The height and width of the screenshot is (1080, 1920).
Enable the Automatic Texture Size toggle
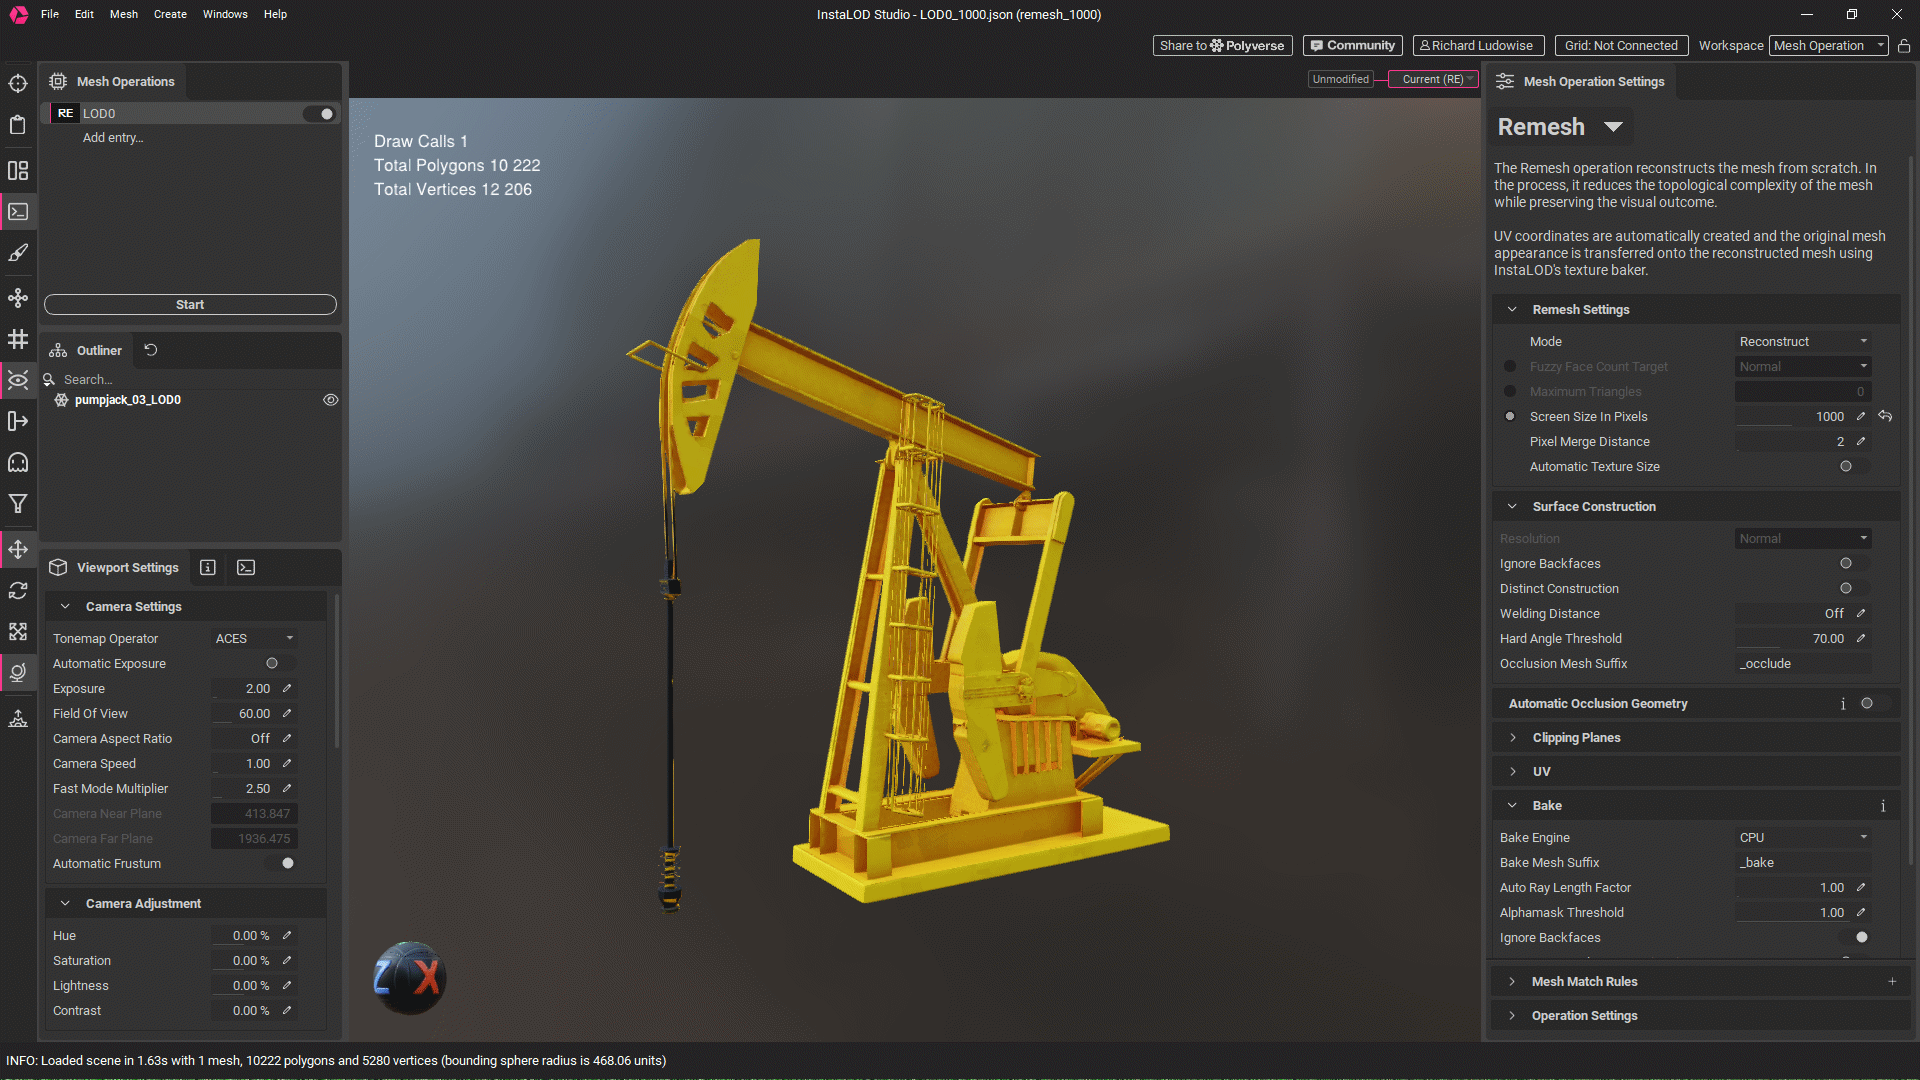point(1852,466)
